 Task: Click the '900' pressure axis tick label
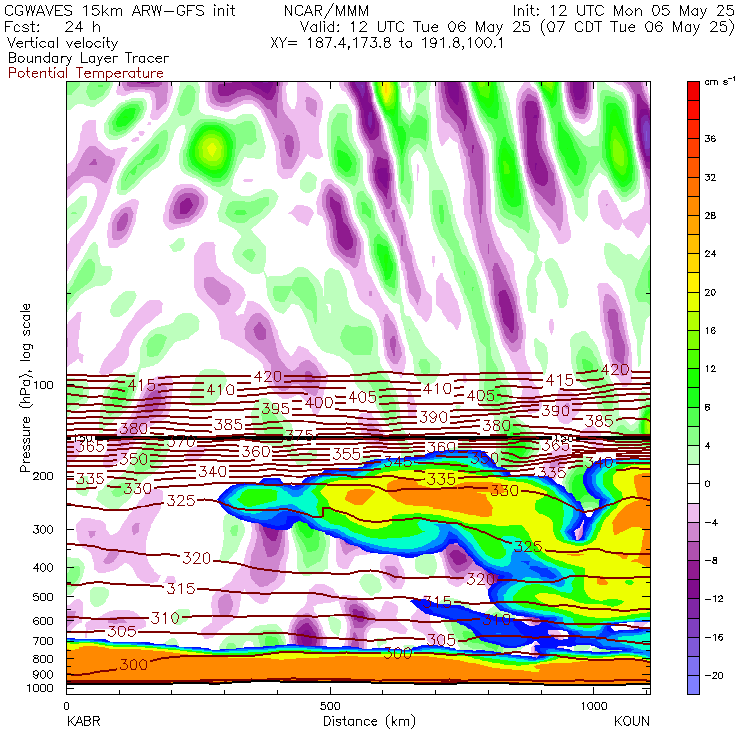pos(43,675)
